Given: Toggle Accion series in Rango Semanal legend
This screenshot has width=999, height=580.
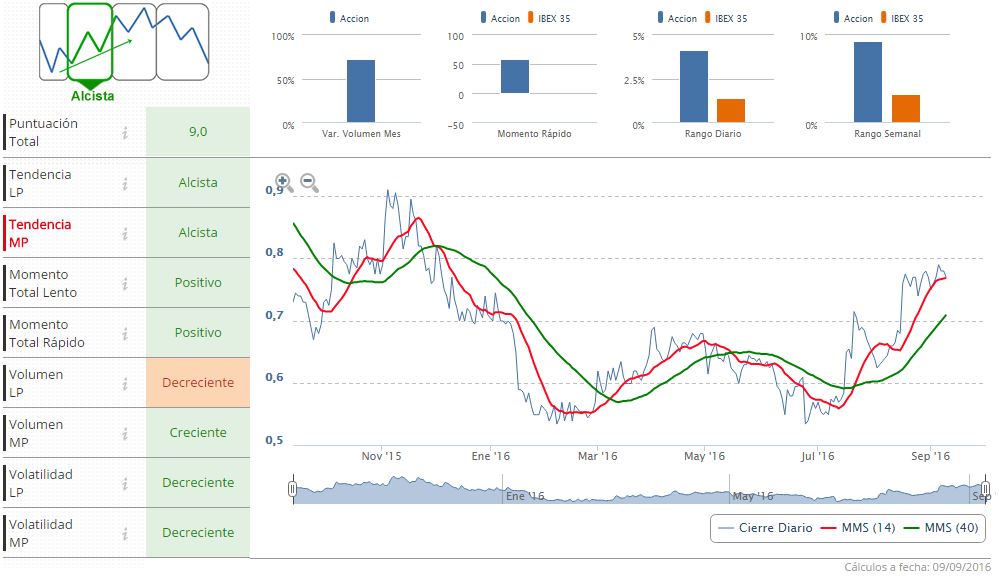Looking at the screenshot, I should click(850, 18).
